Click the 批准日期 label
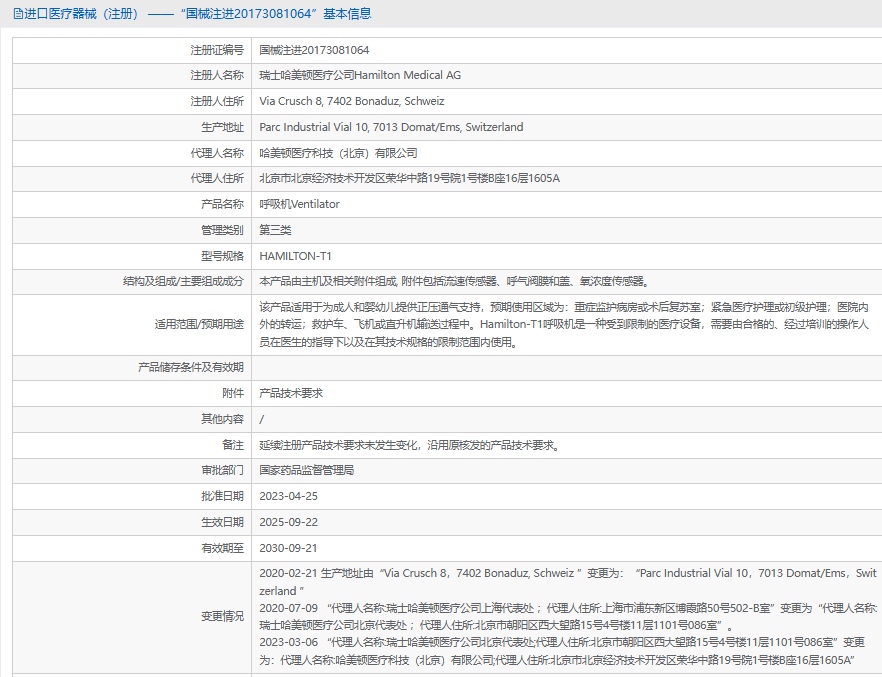Viewport: 882px width, 677px height. tap(223, 496)
